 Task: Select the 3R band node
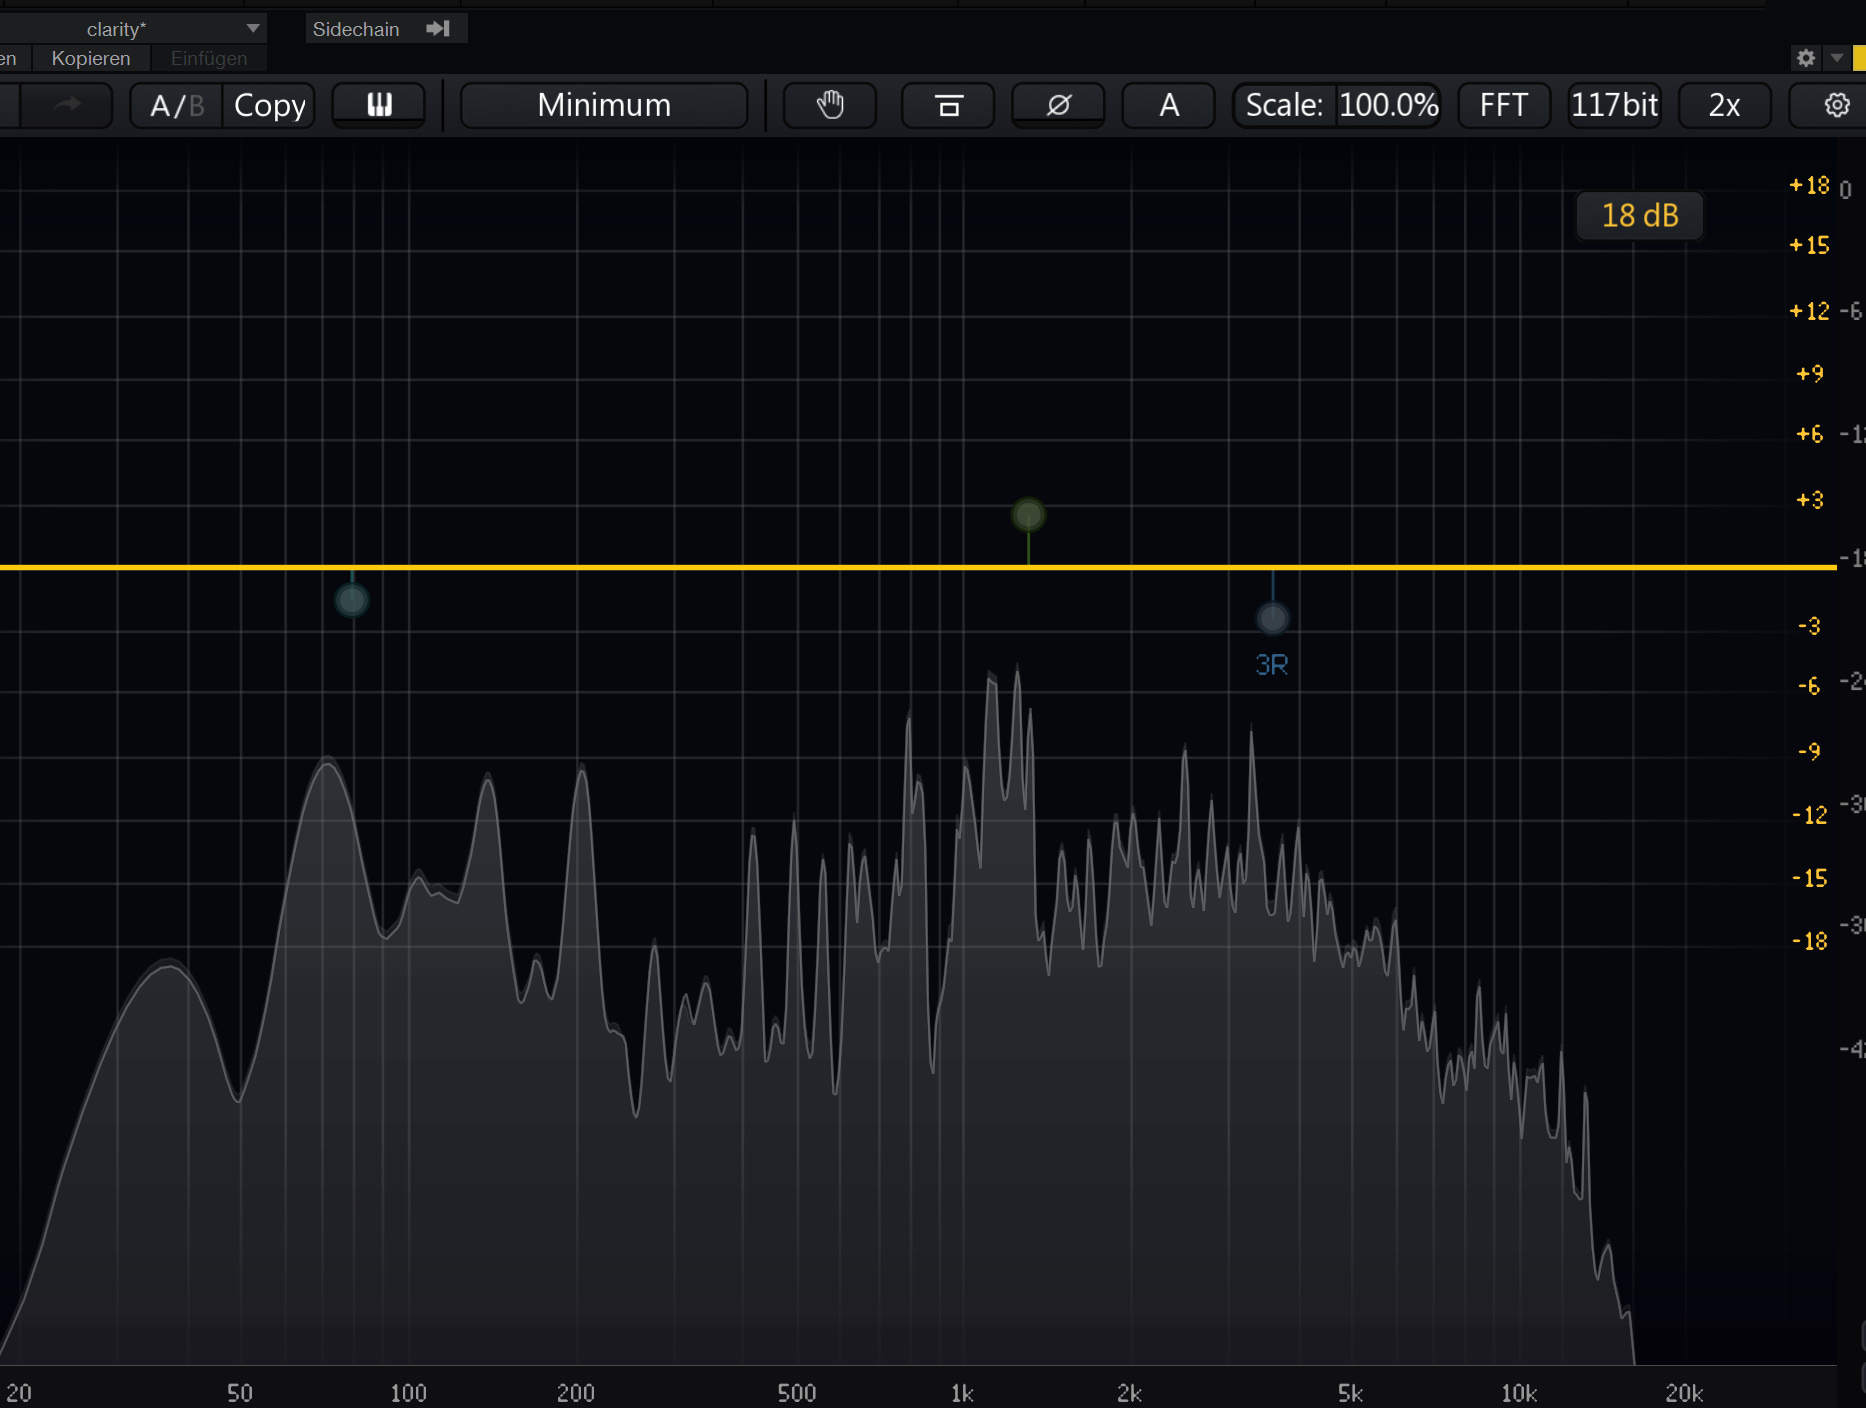(1272, 618)
